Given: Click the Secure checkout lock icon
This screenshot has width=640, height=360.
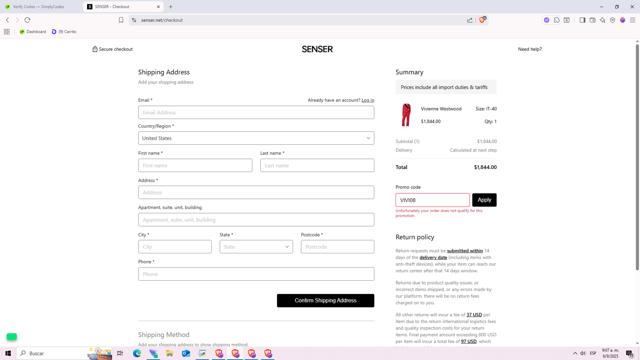Looking at the screenshot, I should coord(95,49).
